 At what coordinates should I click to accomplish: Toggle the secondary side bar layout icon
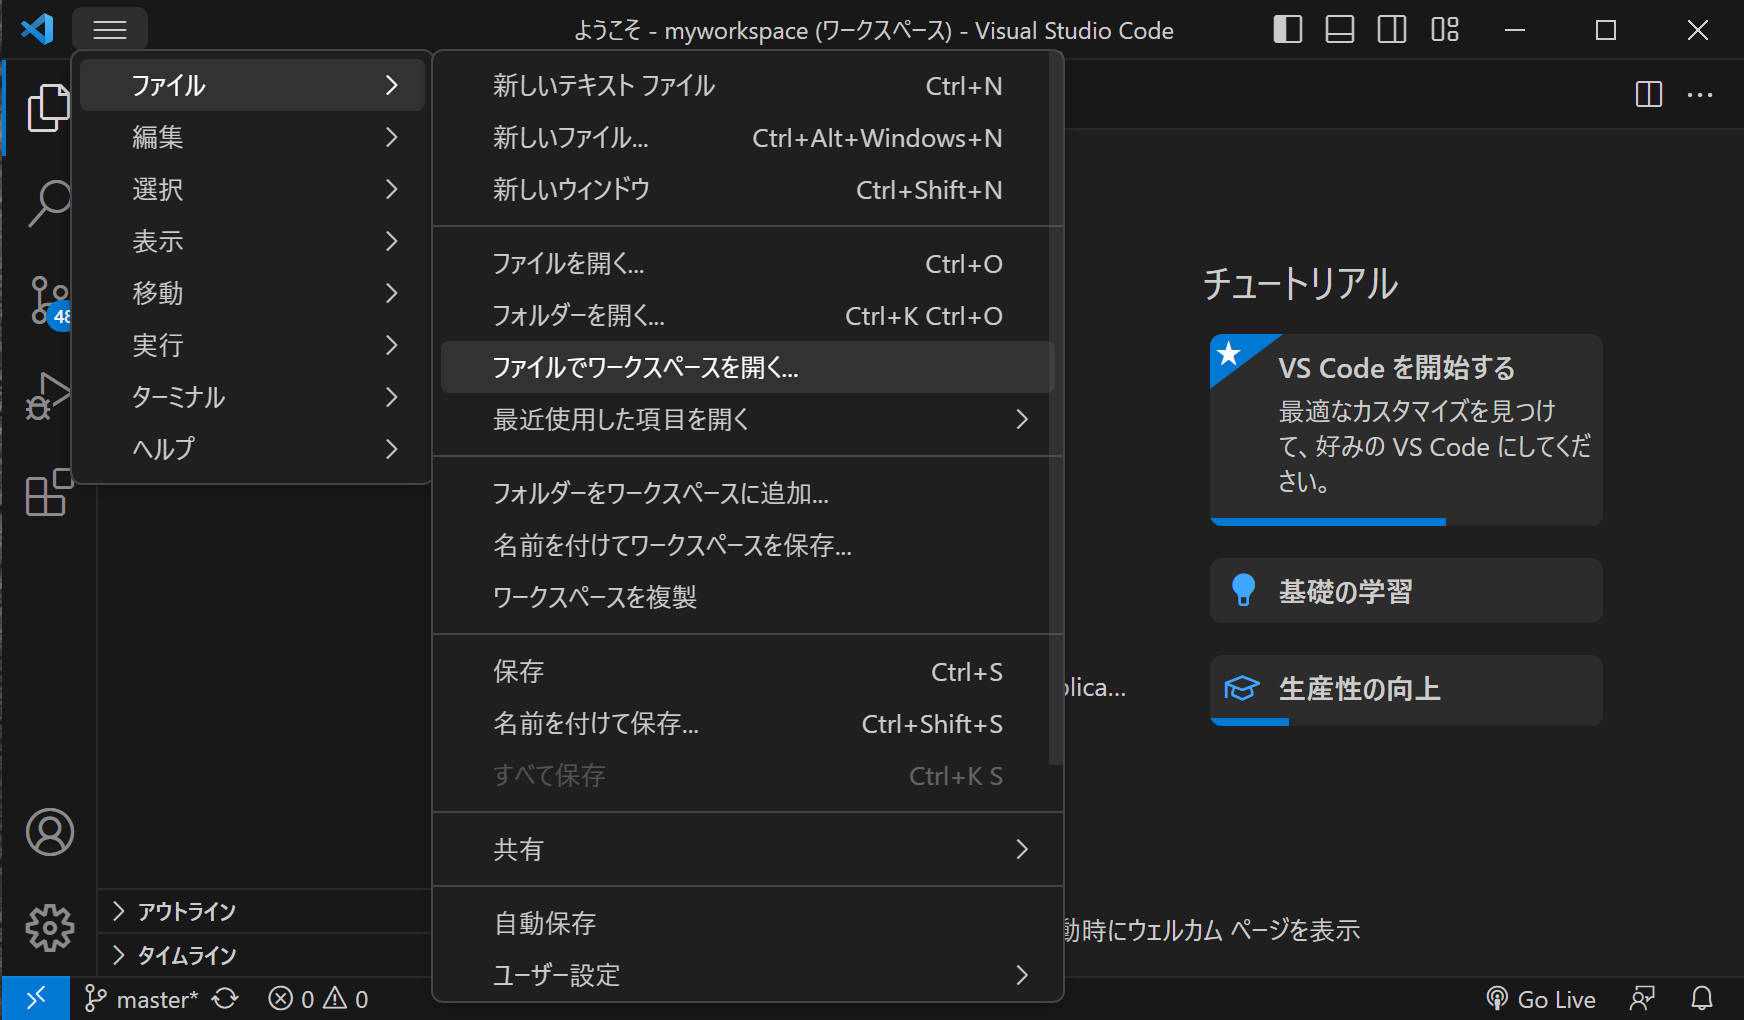click(x=1392, y=30)
